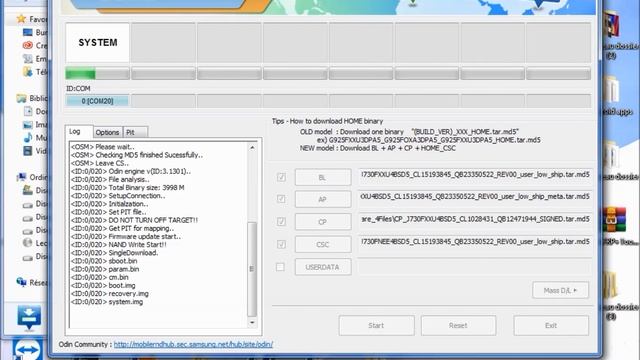Click the Reset button
640x360 pixels.
[x=458, y=325]
